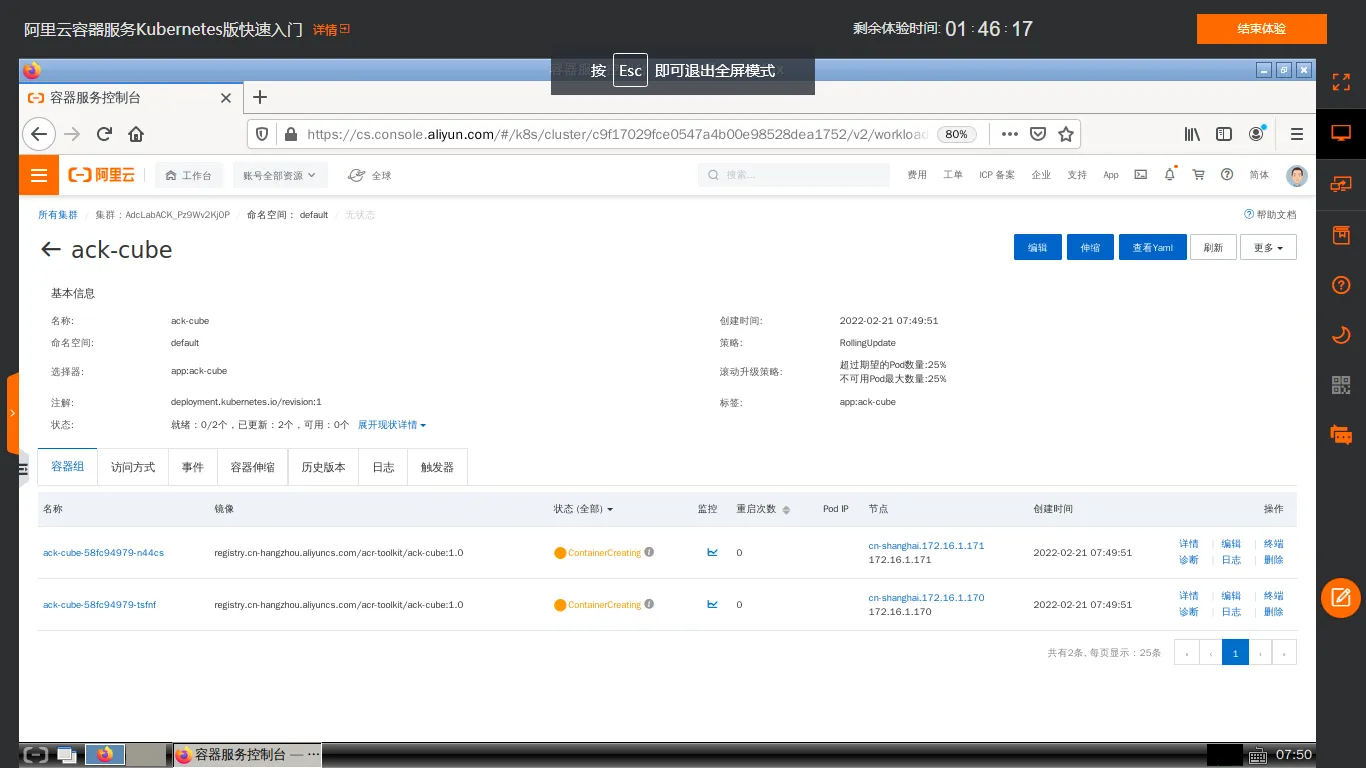Open node link cn-shanghai.172.16.1.170

(x=926, y=597)
